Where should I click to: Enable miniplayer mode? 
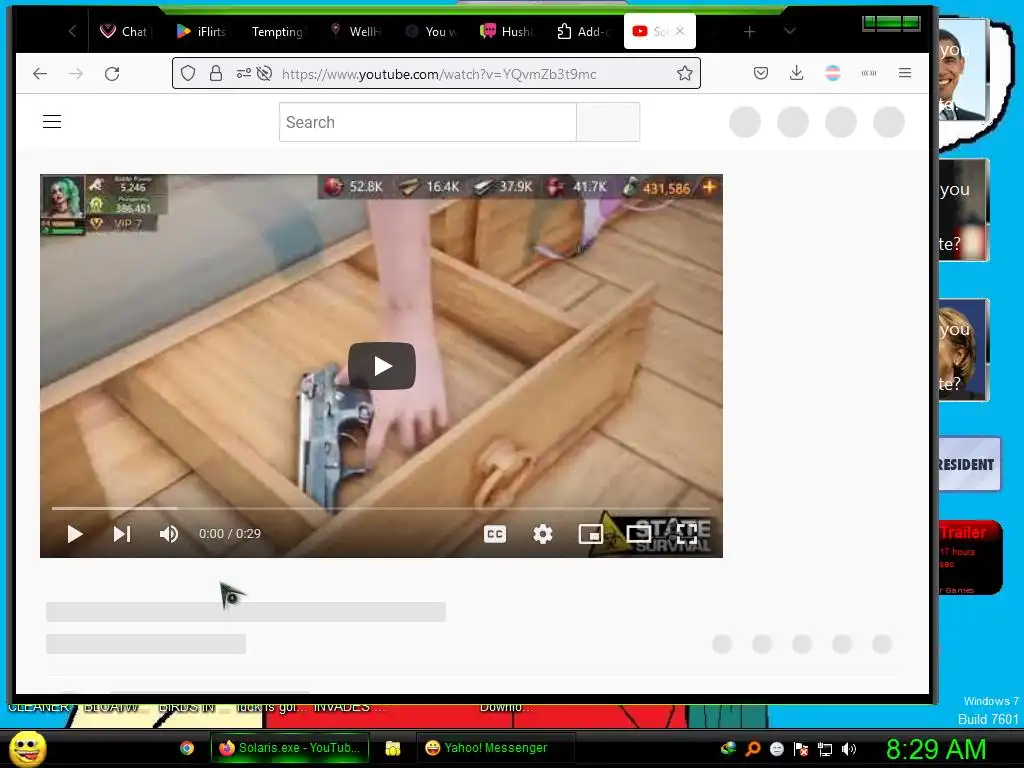point(591,534)
